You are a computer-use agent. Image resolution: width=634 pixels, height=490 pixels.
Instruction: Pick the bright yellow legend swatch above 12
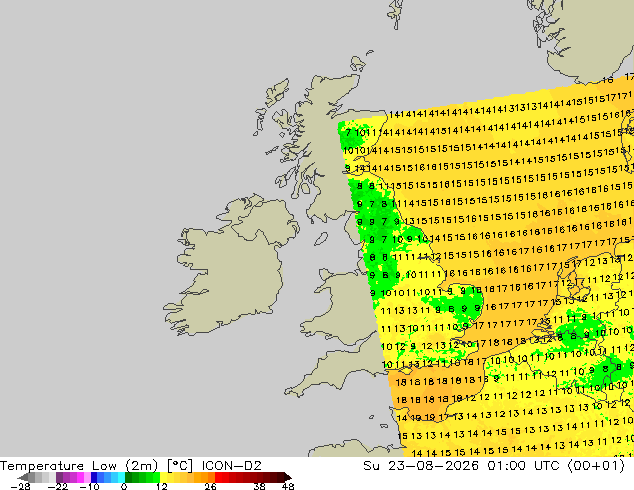163,477
